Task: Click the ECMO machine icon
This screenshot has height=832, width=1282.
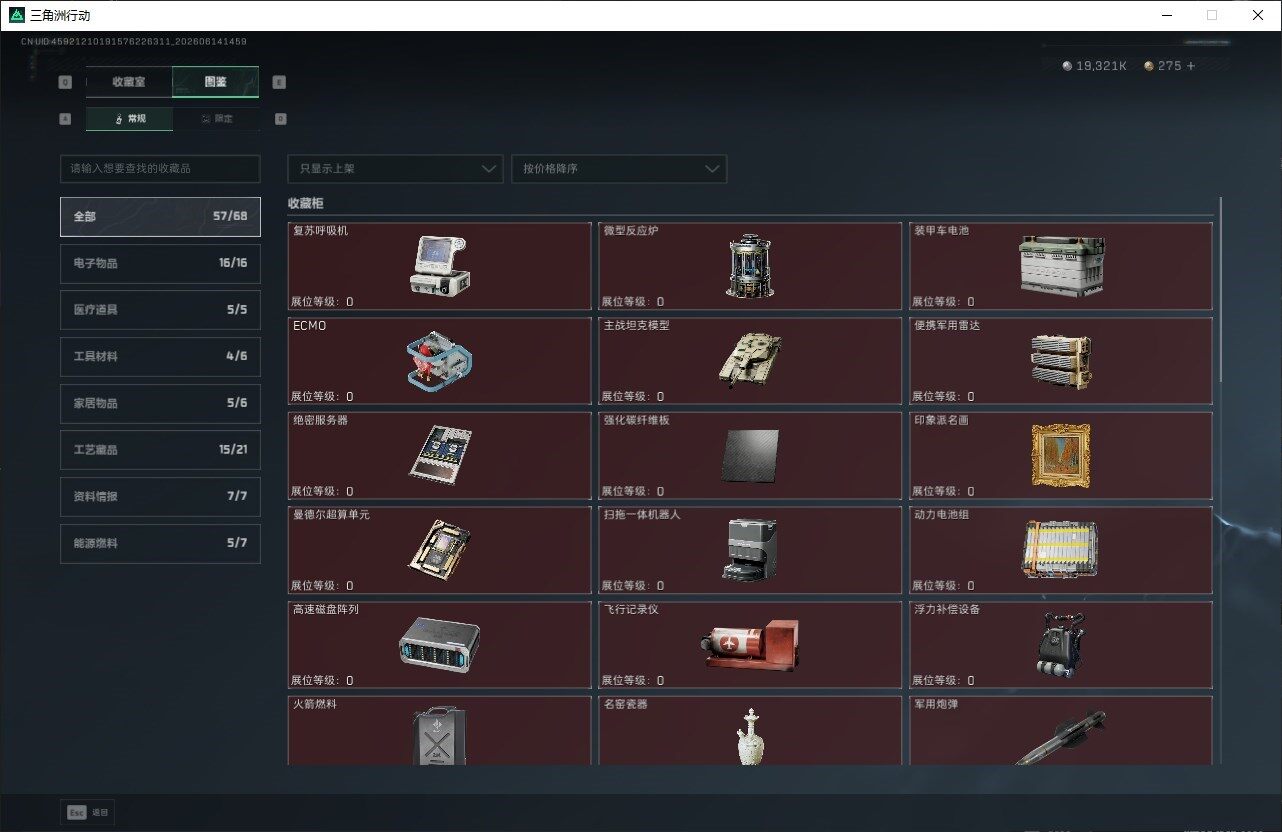Action: click(440, 360)
